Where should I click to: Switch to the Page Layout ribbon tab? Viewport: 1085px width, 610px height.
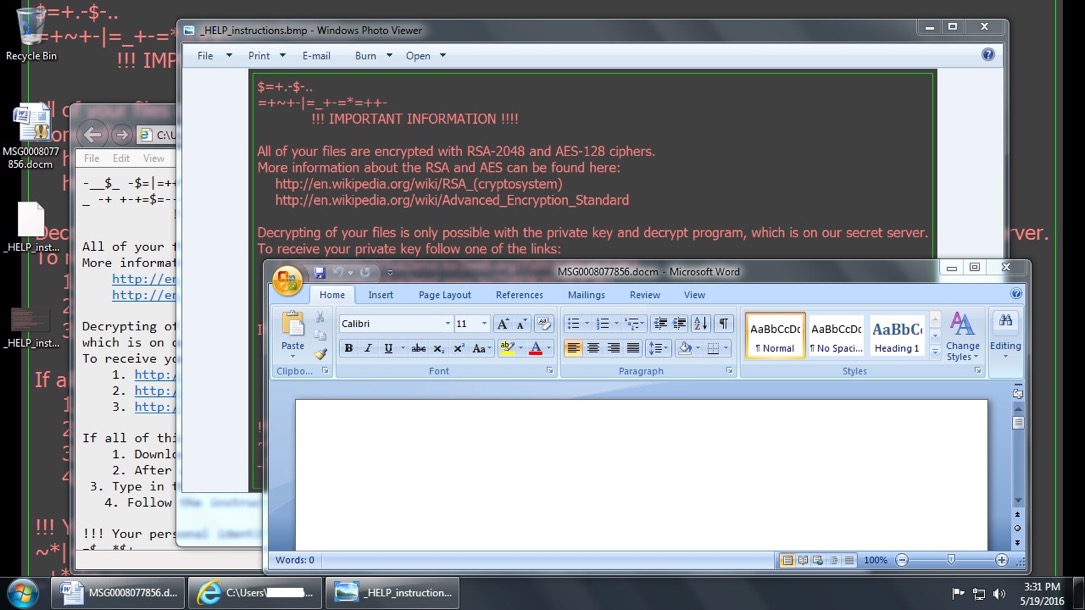pos(444,295)
